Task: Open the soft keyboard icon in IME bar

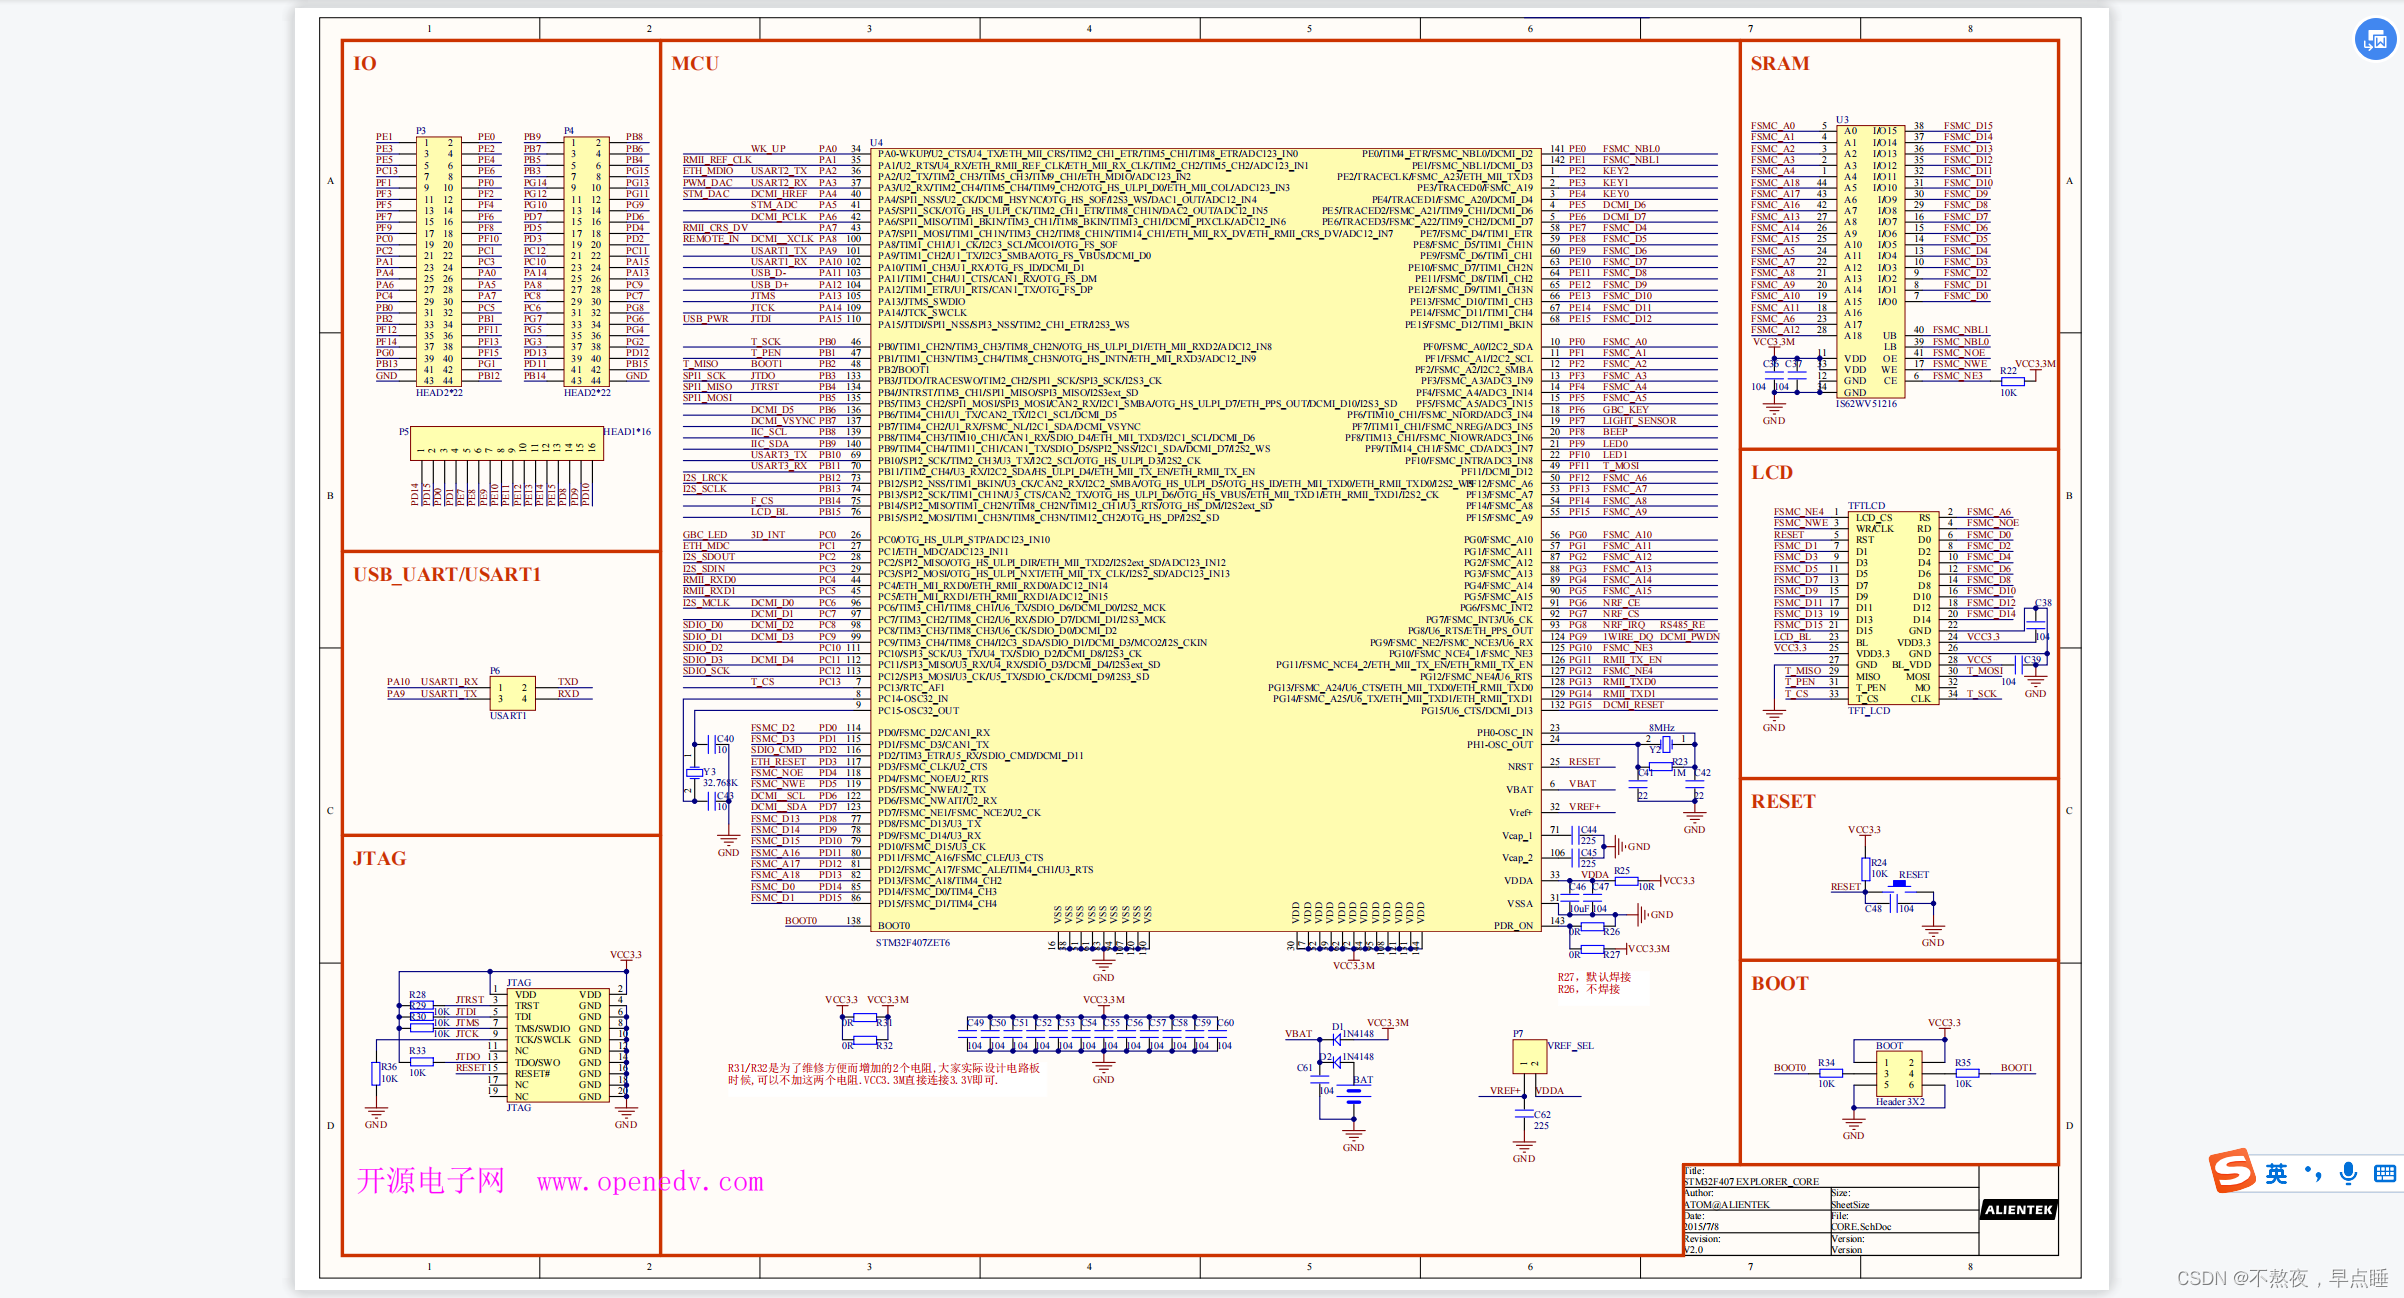Action: coord(2385,1173)
